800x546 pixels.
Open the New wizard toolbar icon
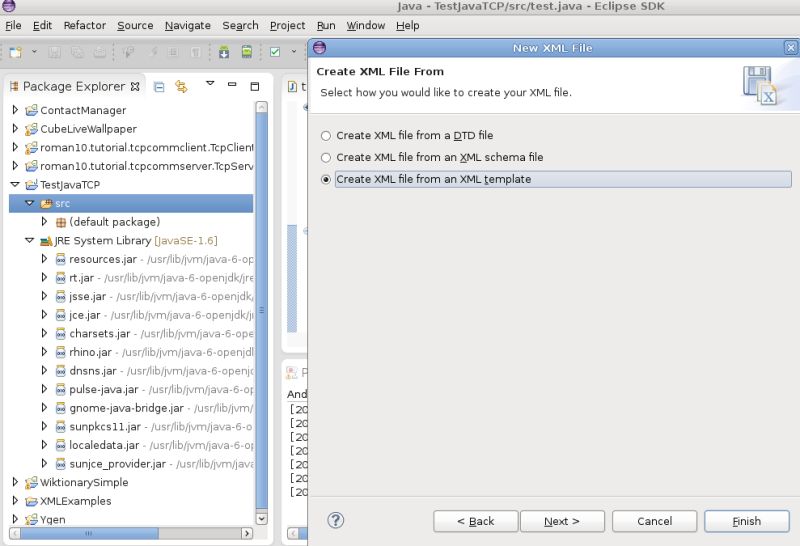[16, 52]
